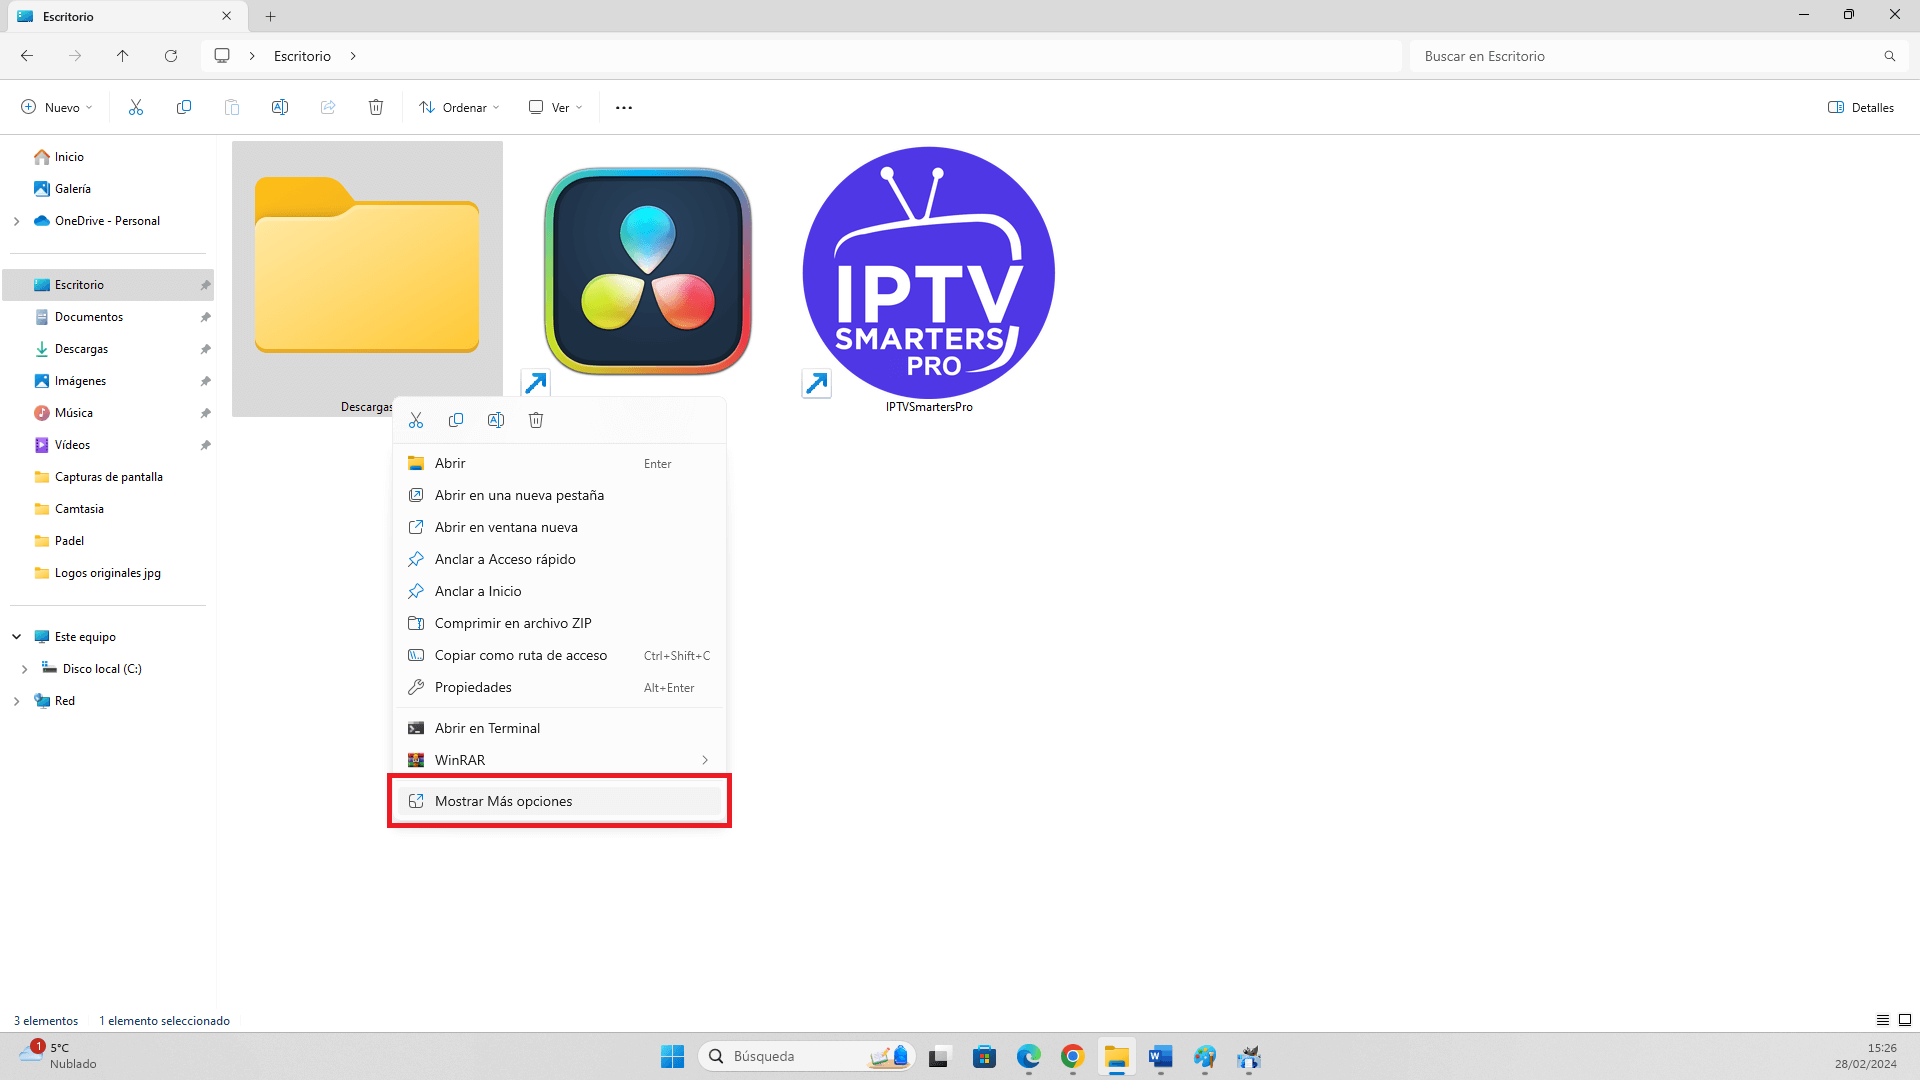Switch to details list view icon

click(x=1883, y=1020)
